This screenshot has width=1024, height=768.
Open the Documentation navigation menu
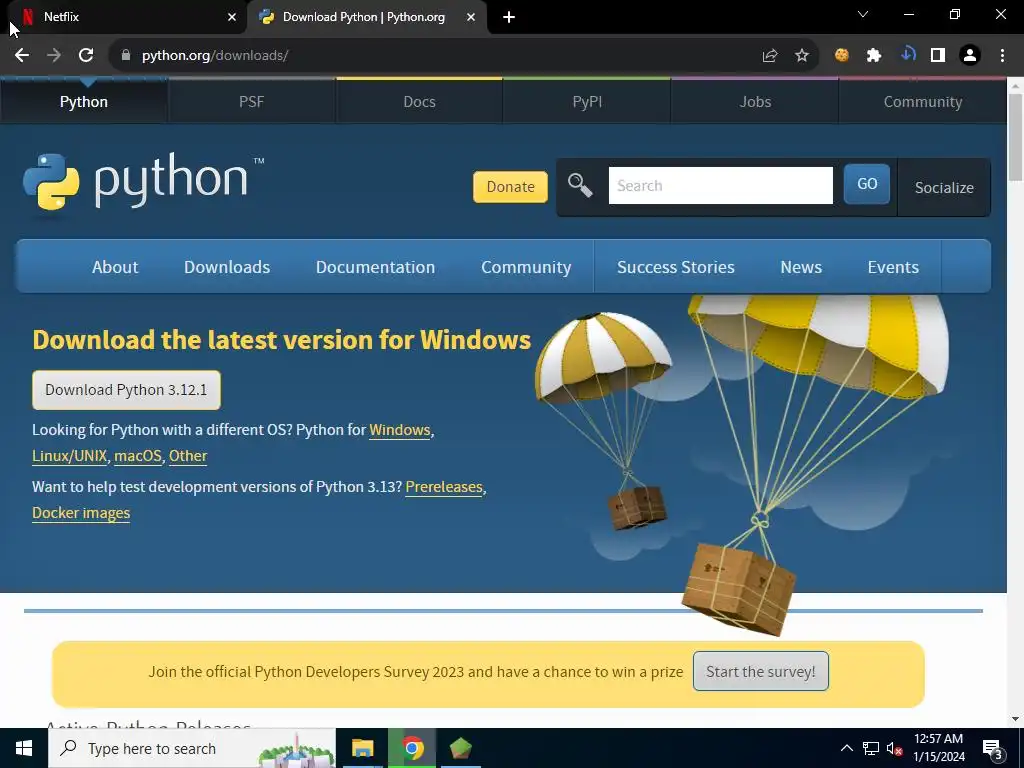pyautogui.click(x=375, y=267)
